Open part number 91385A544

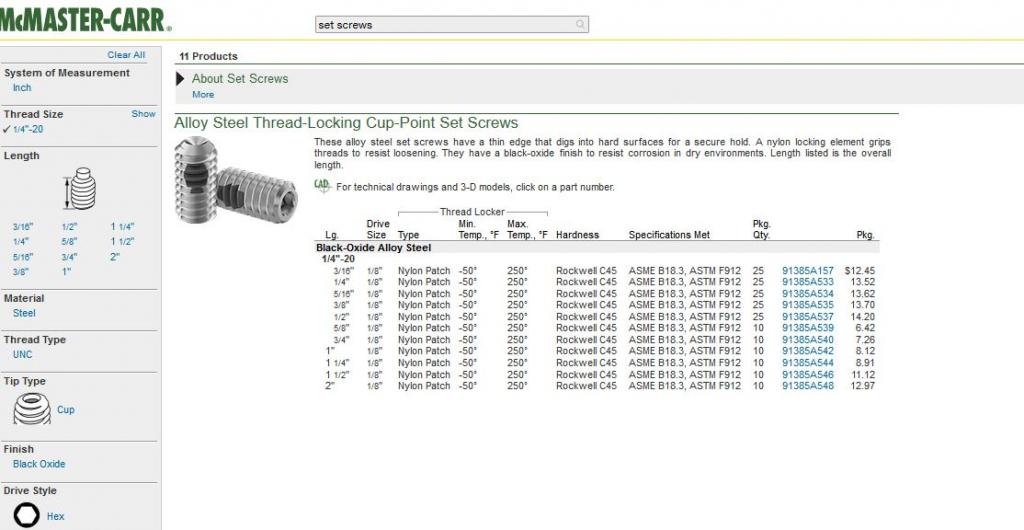coord(808,362)
